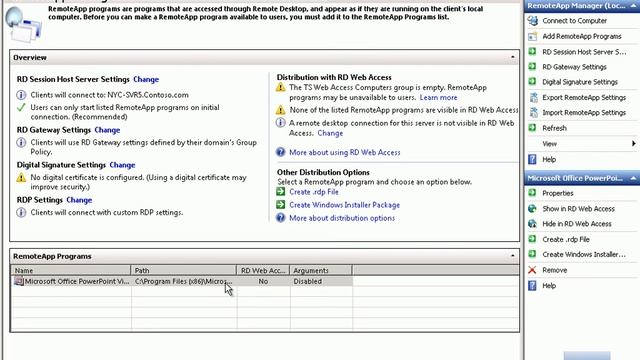Viewport: 640px width, 360px height.
Task: Click the Import RemoteApp Settings icon
Action: tap(533, 112)
